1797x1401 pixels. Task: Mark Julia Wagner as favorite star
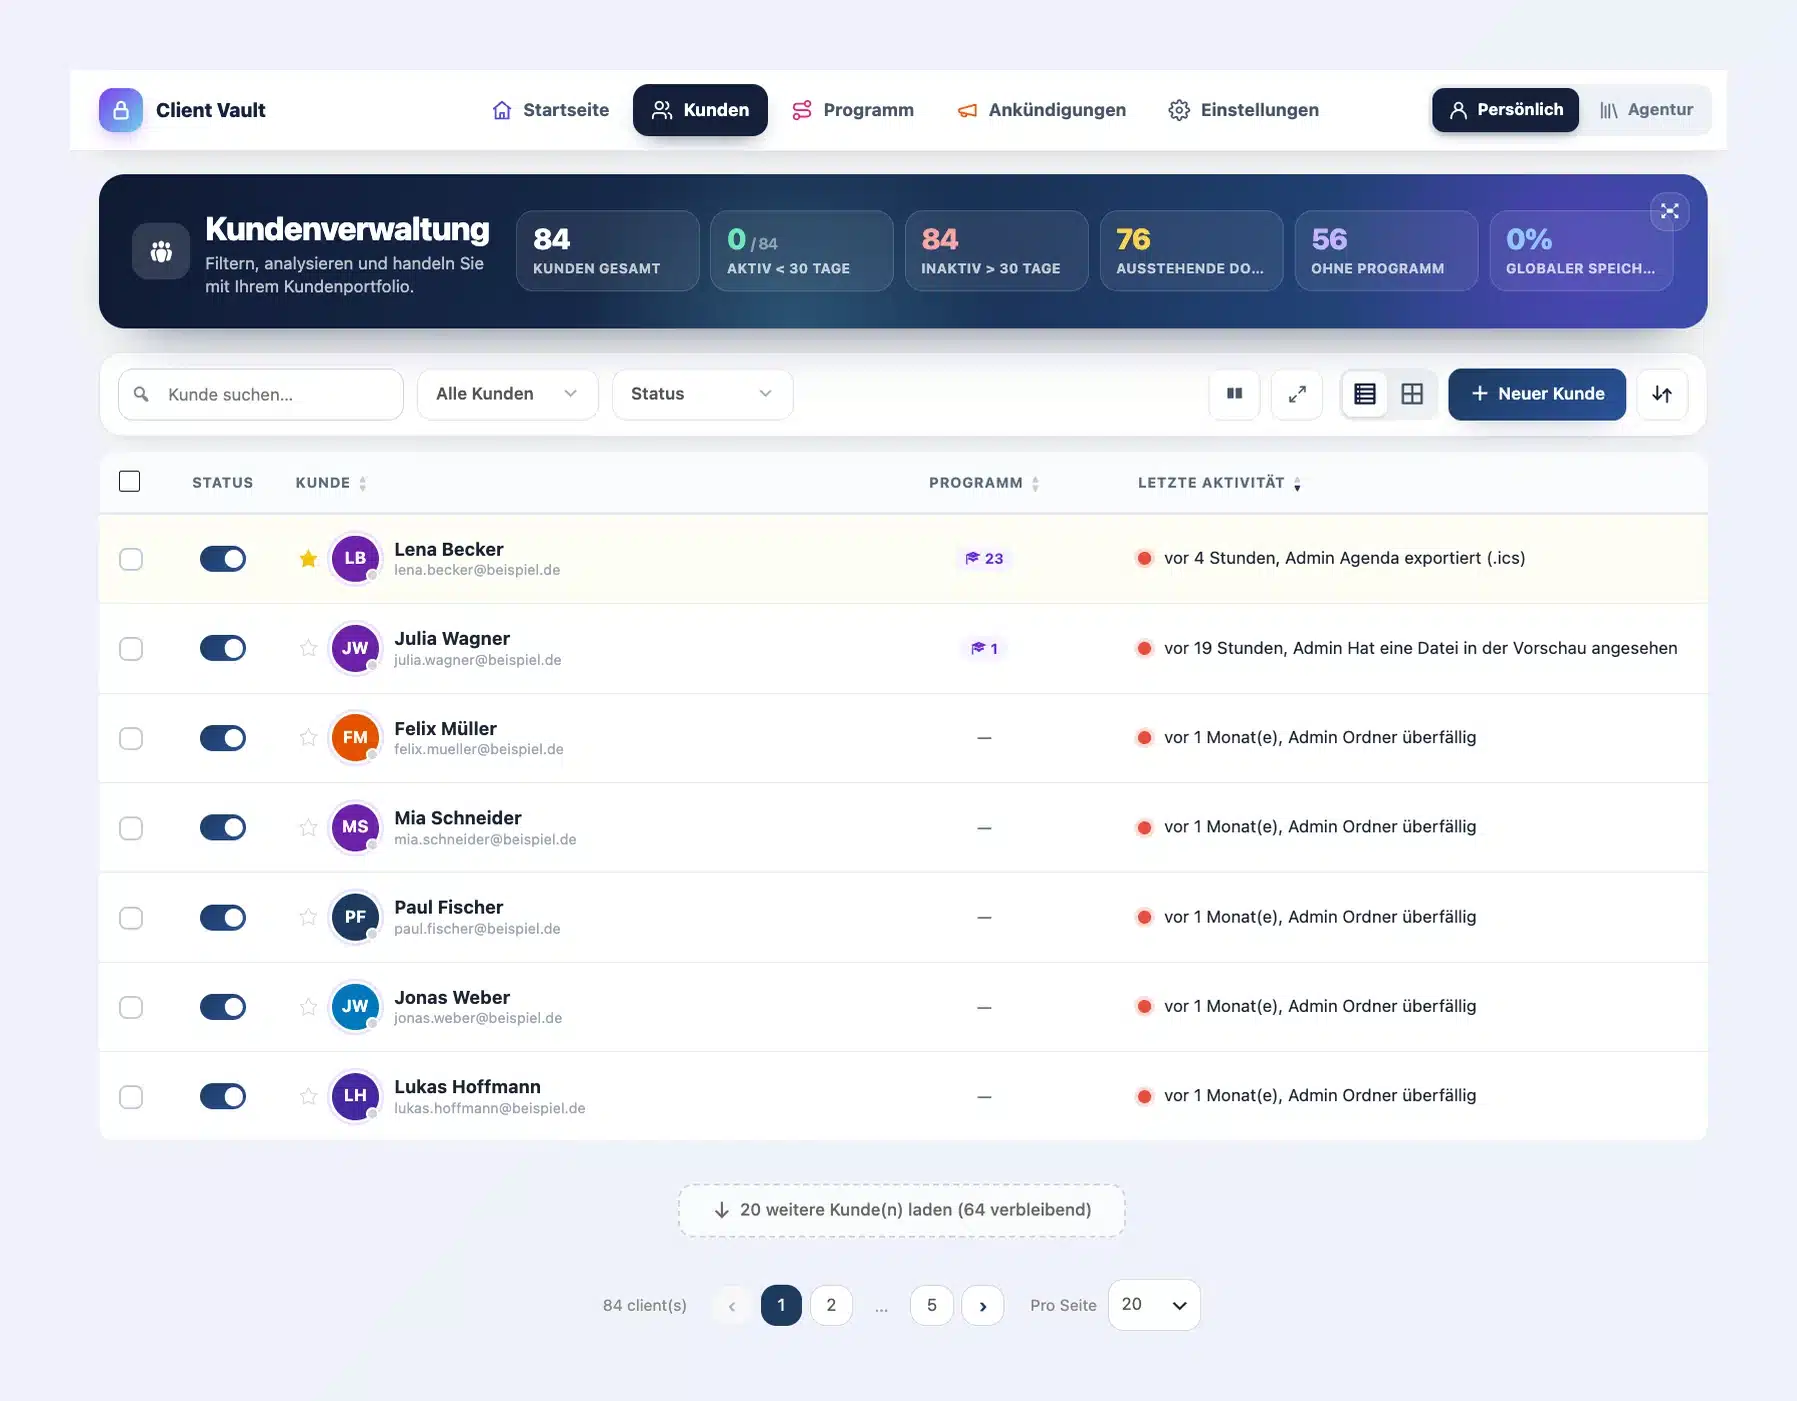308,648
